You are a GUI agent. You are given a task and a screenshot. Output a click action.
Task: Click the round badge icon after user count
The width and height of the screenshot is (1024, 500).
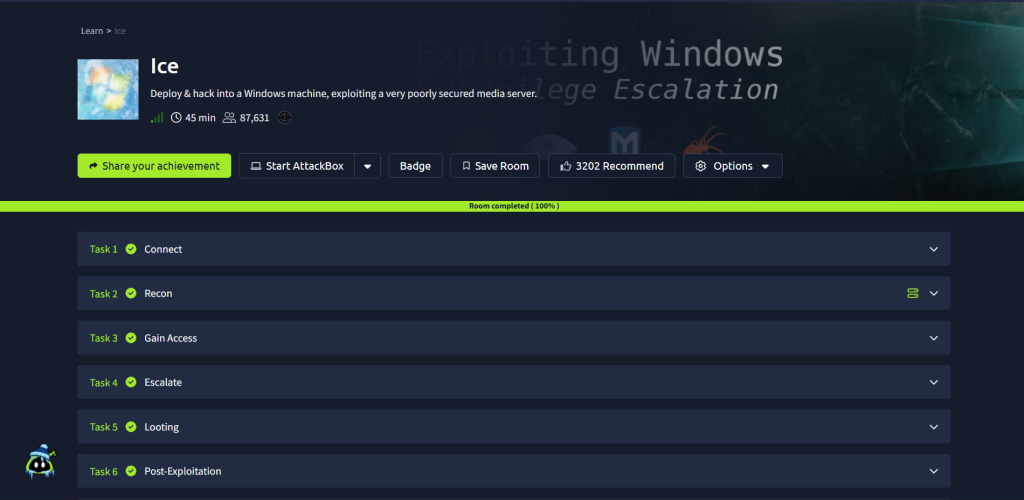click(285, 118)
